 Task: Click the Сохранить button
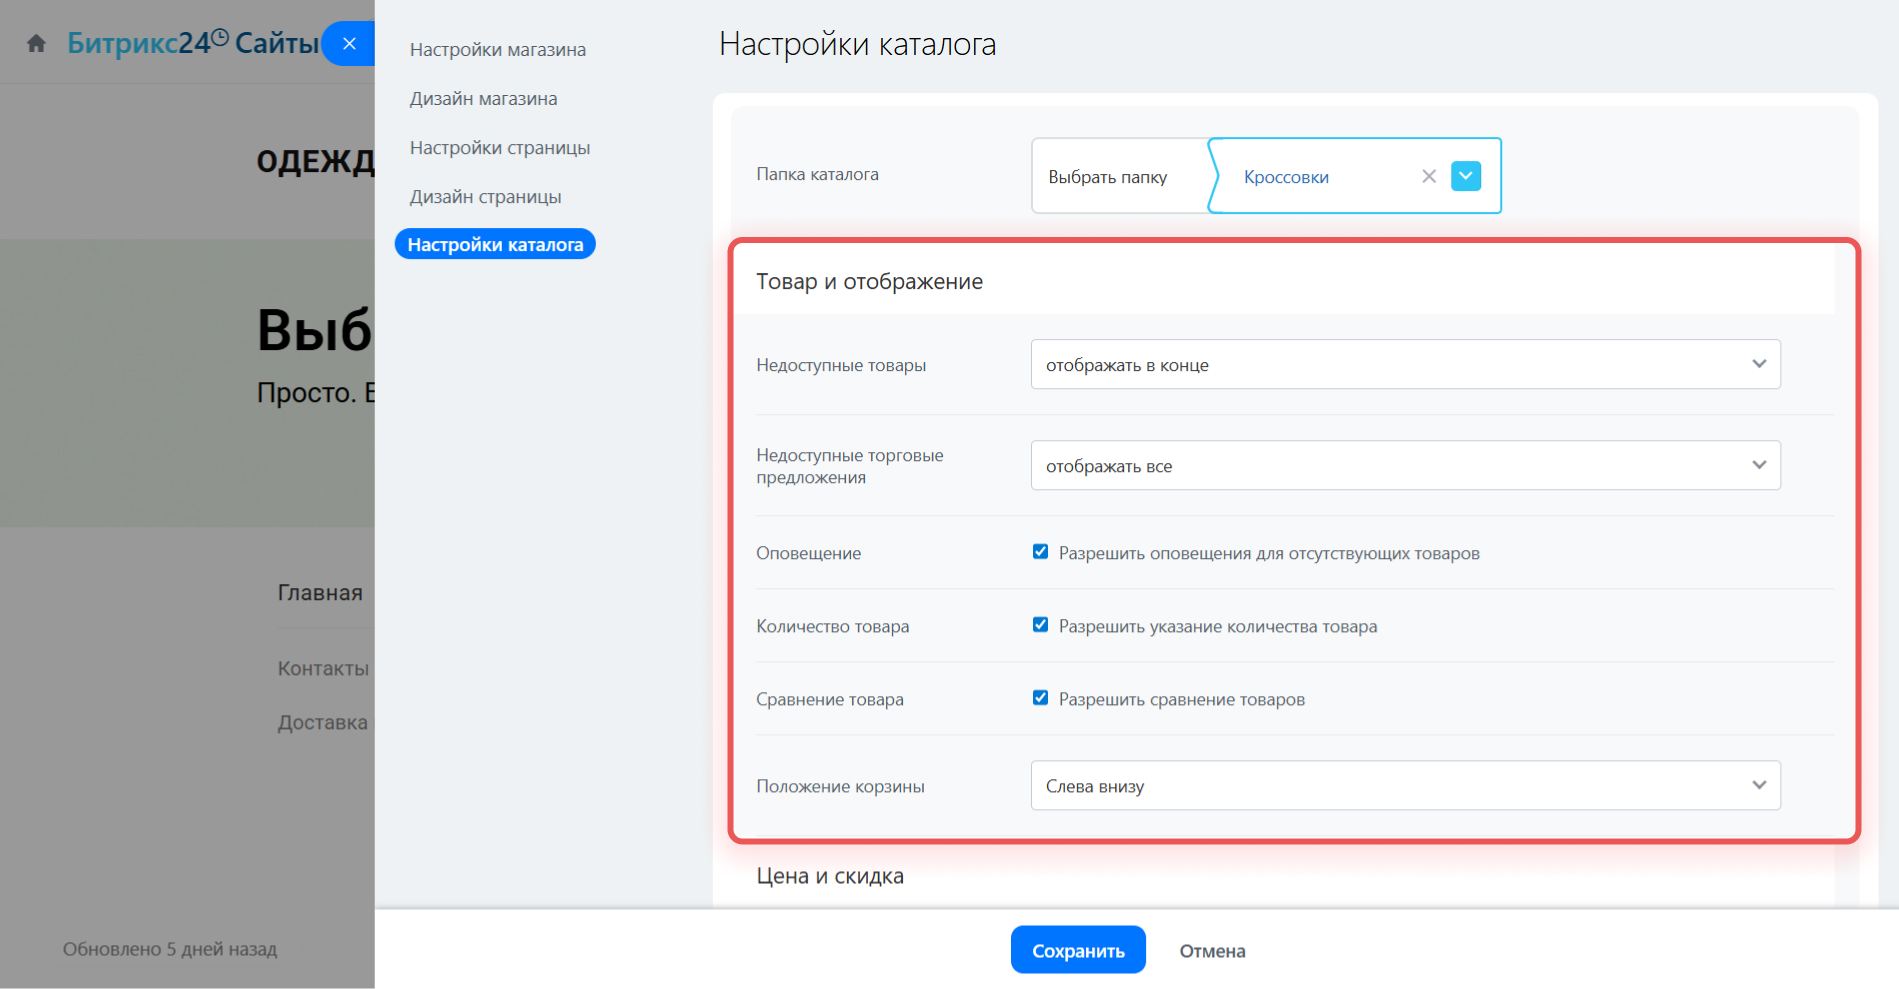[1077, 950]
